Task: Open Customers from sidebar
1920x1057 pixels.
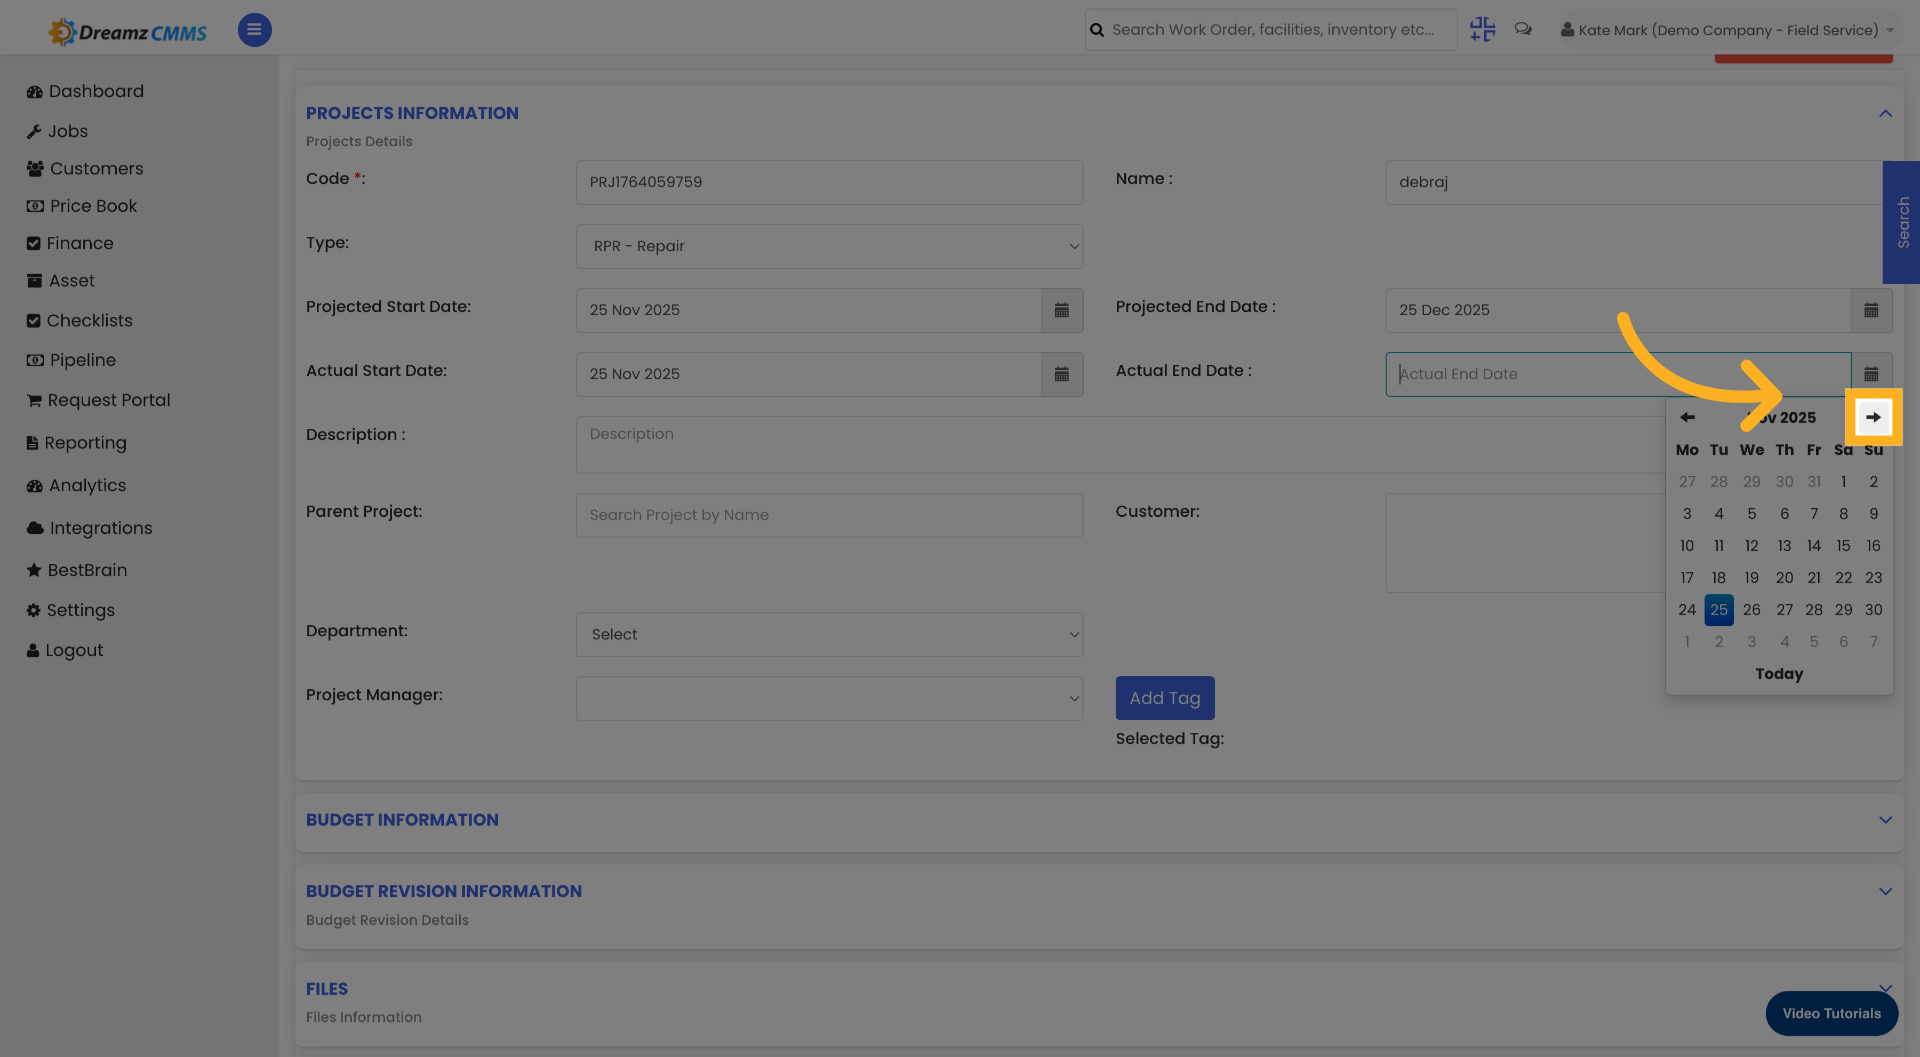Action: (85, 168)
